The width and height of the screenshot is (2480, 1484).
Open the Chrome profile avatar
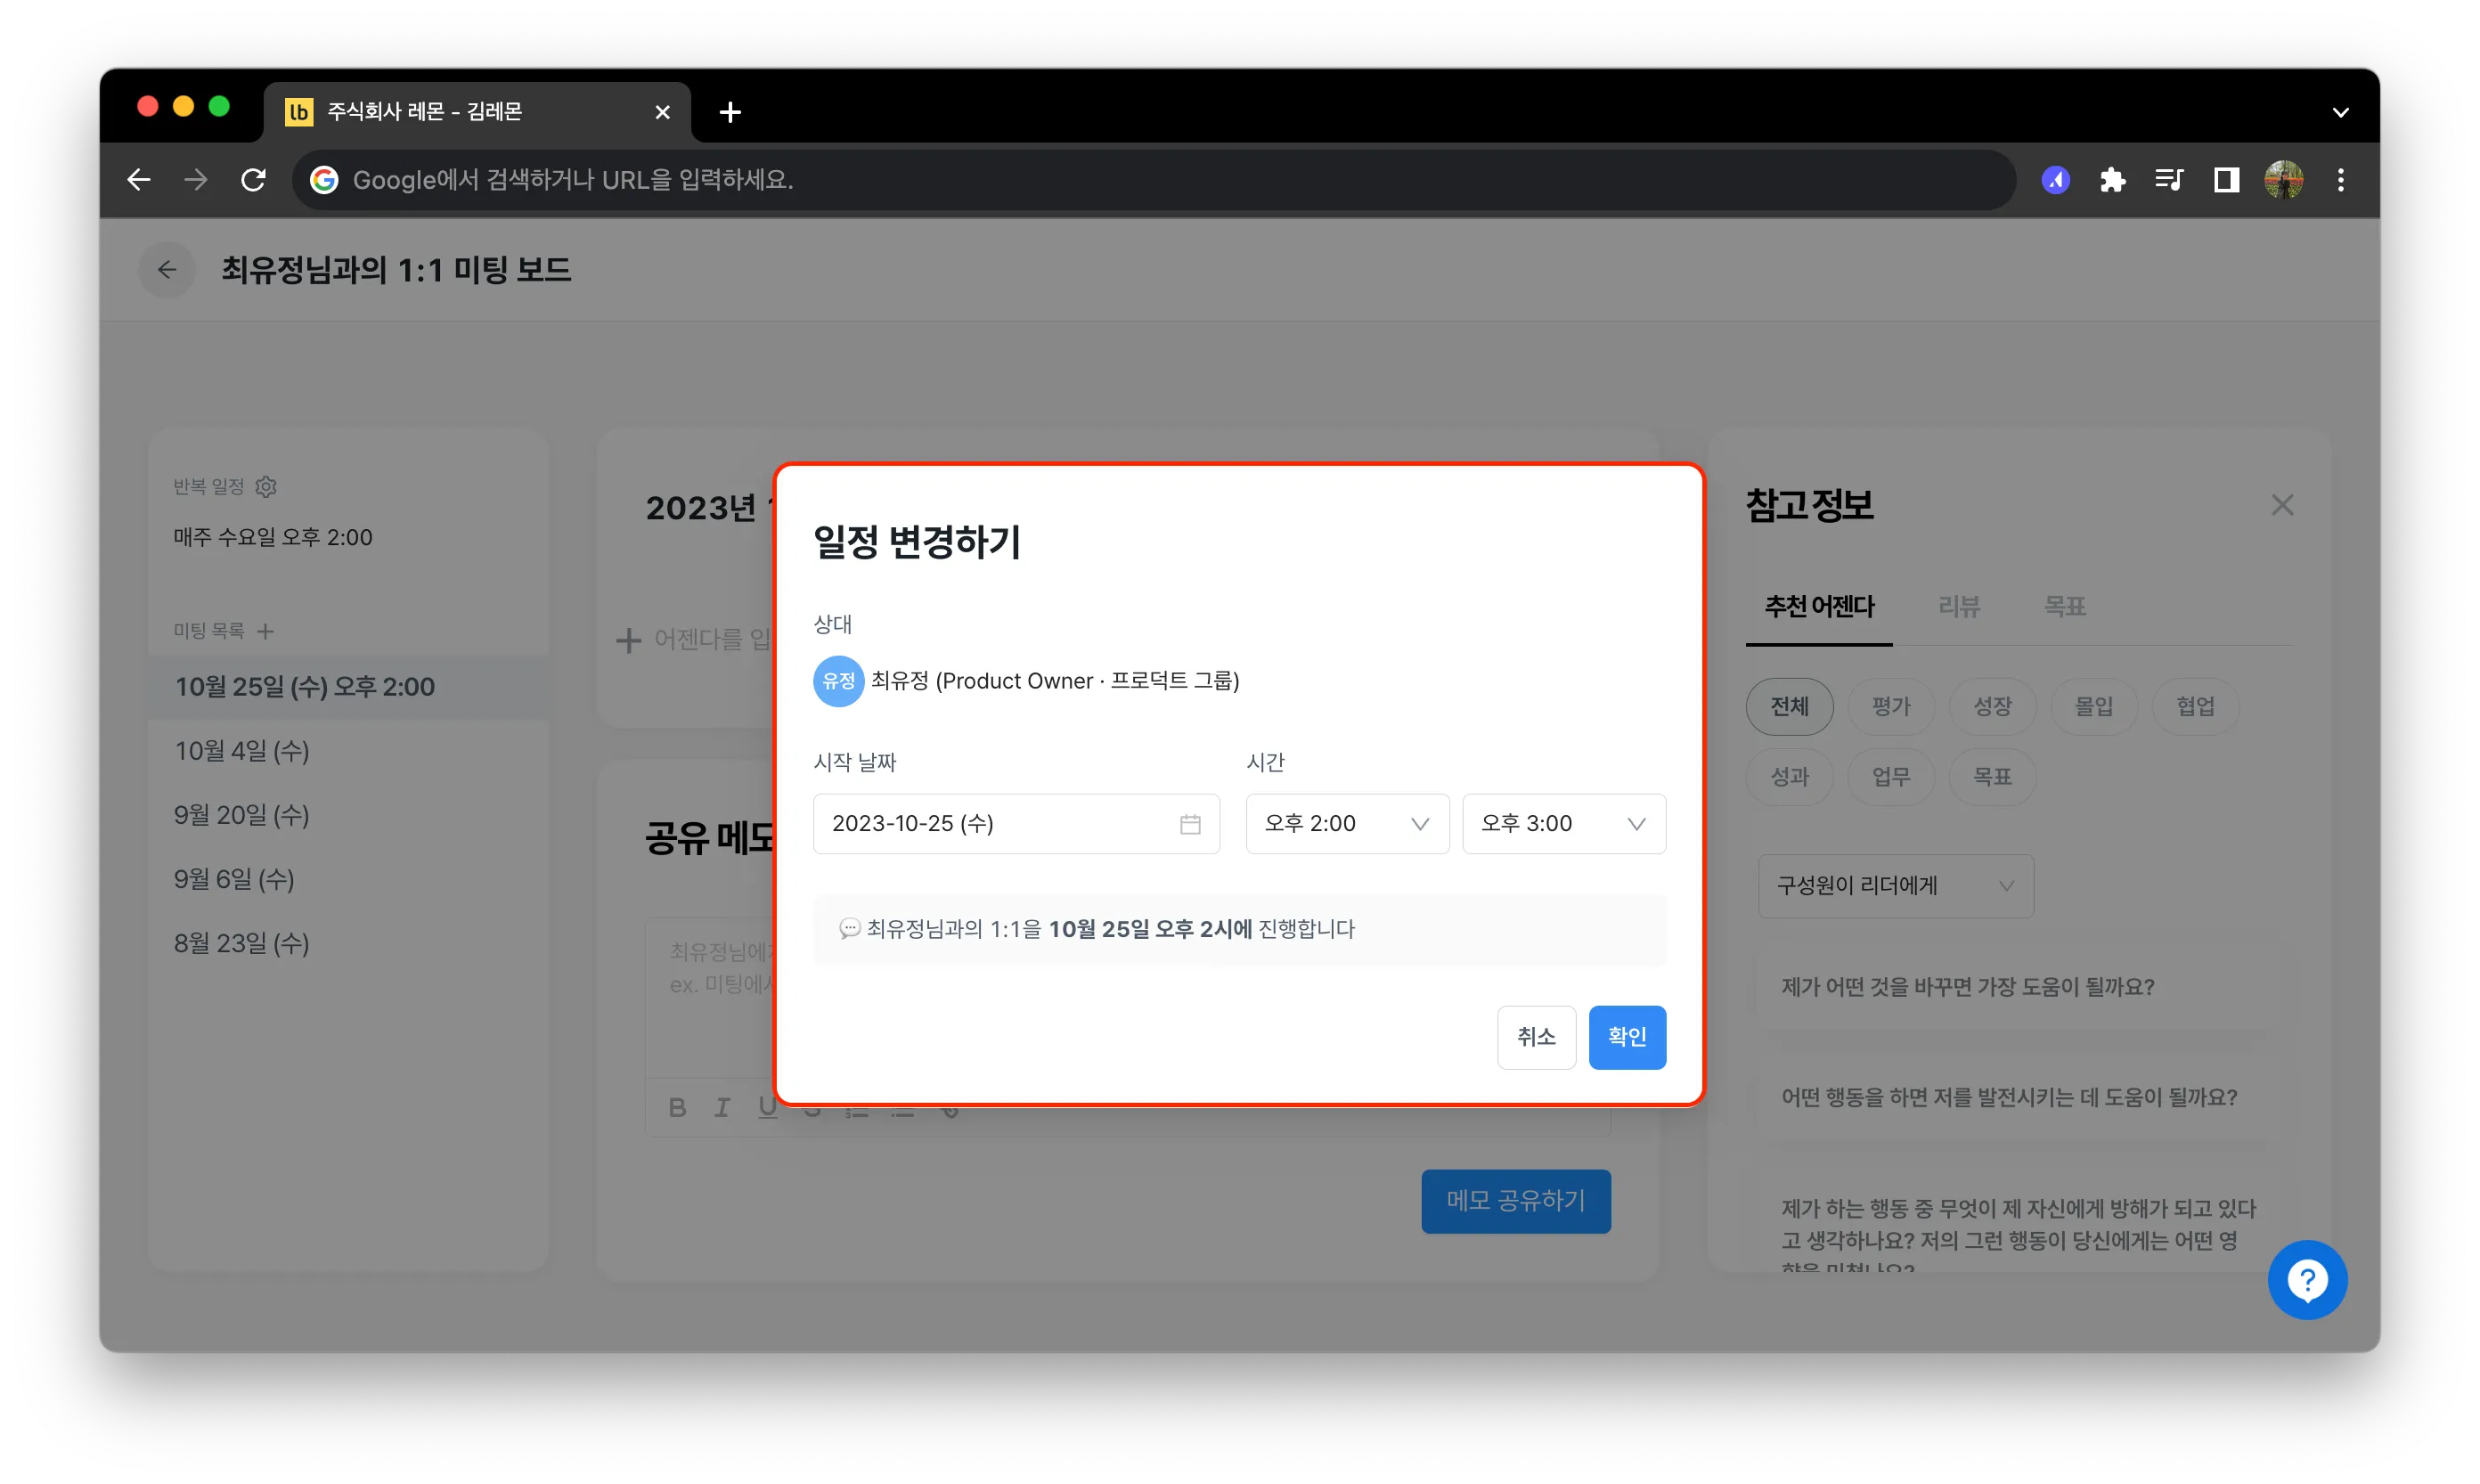click(2284, 180)
